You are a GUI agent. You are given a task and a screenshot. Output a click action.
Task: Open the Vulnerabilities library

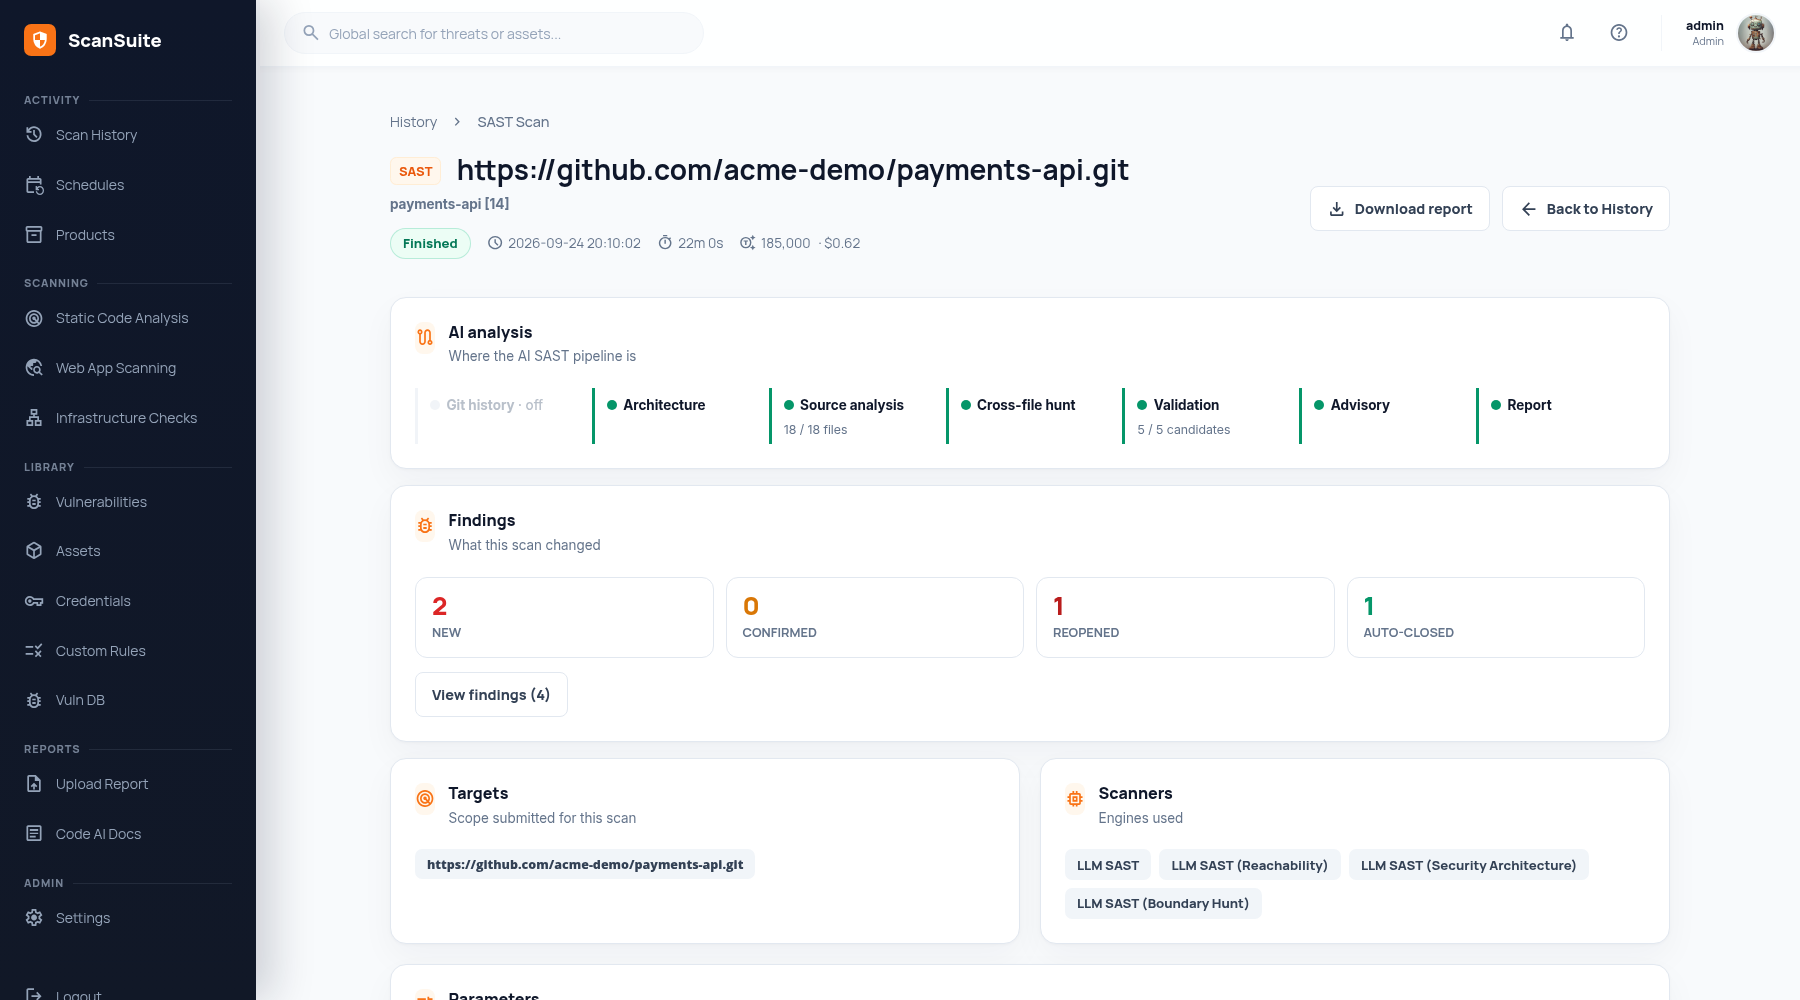128,502
